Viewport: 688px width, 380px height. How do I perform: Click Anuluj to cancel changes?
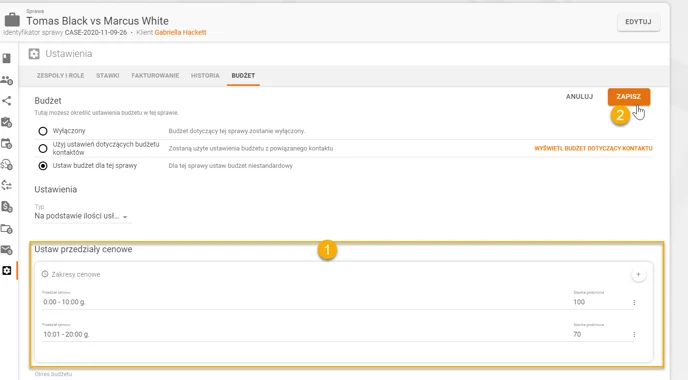579,97
